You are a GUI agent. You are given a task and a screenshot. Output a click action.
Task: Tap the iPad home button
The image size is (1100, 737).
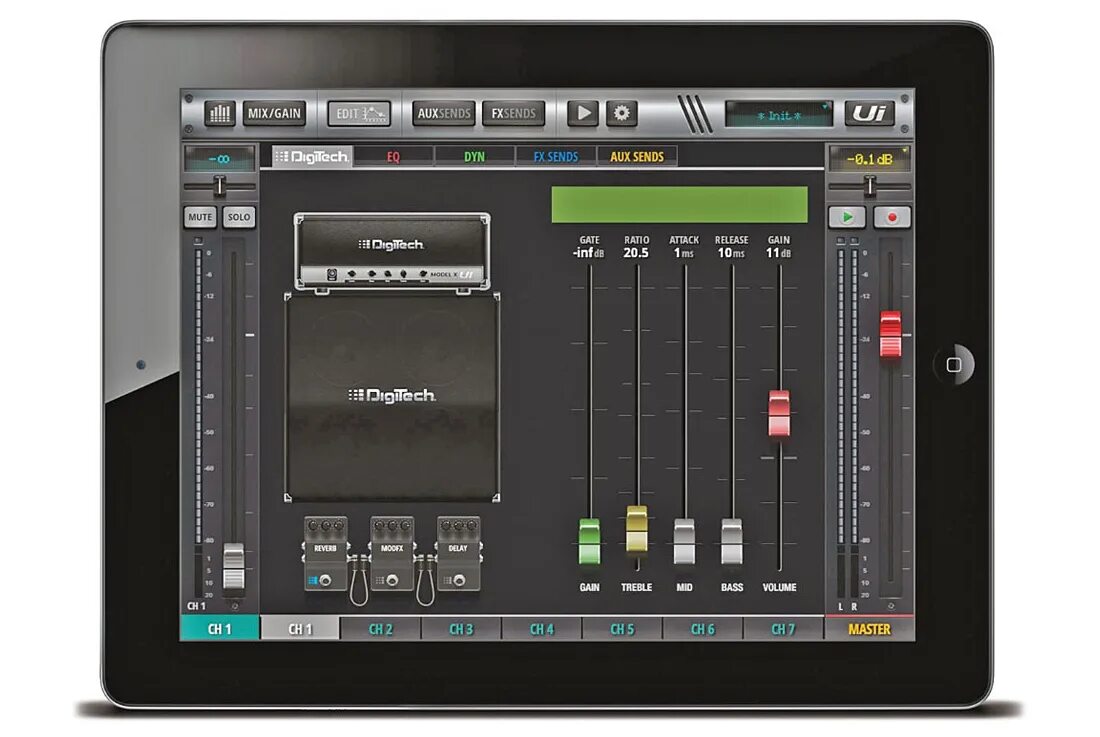coord(953,365)
